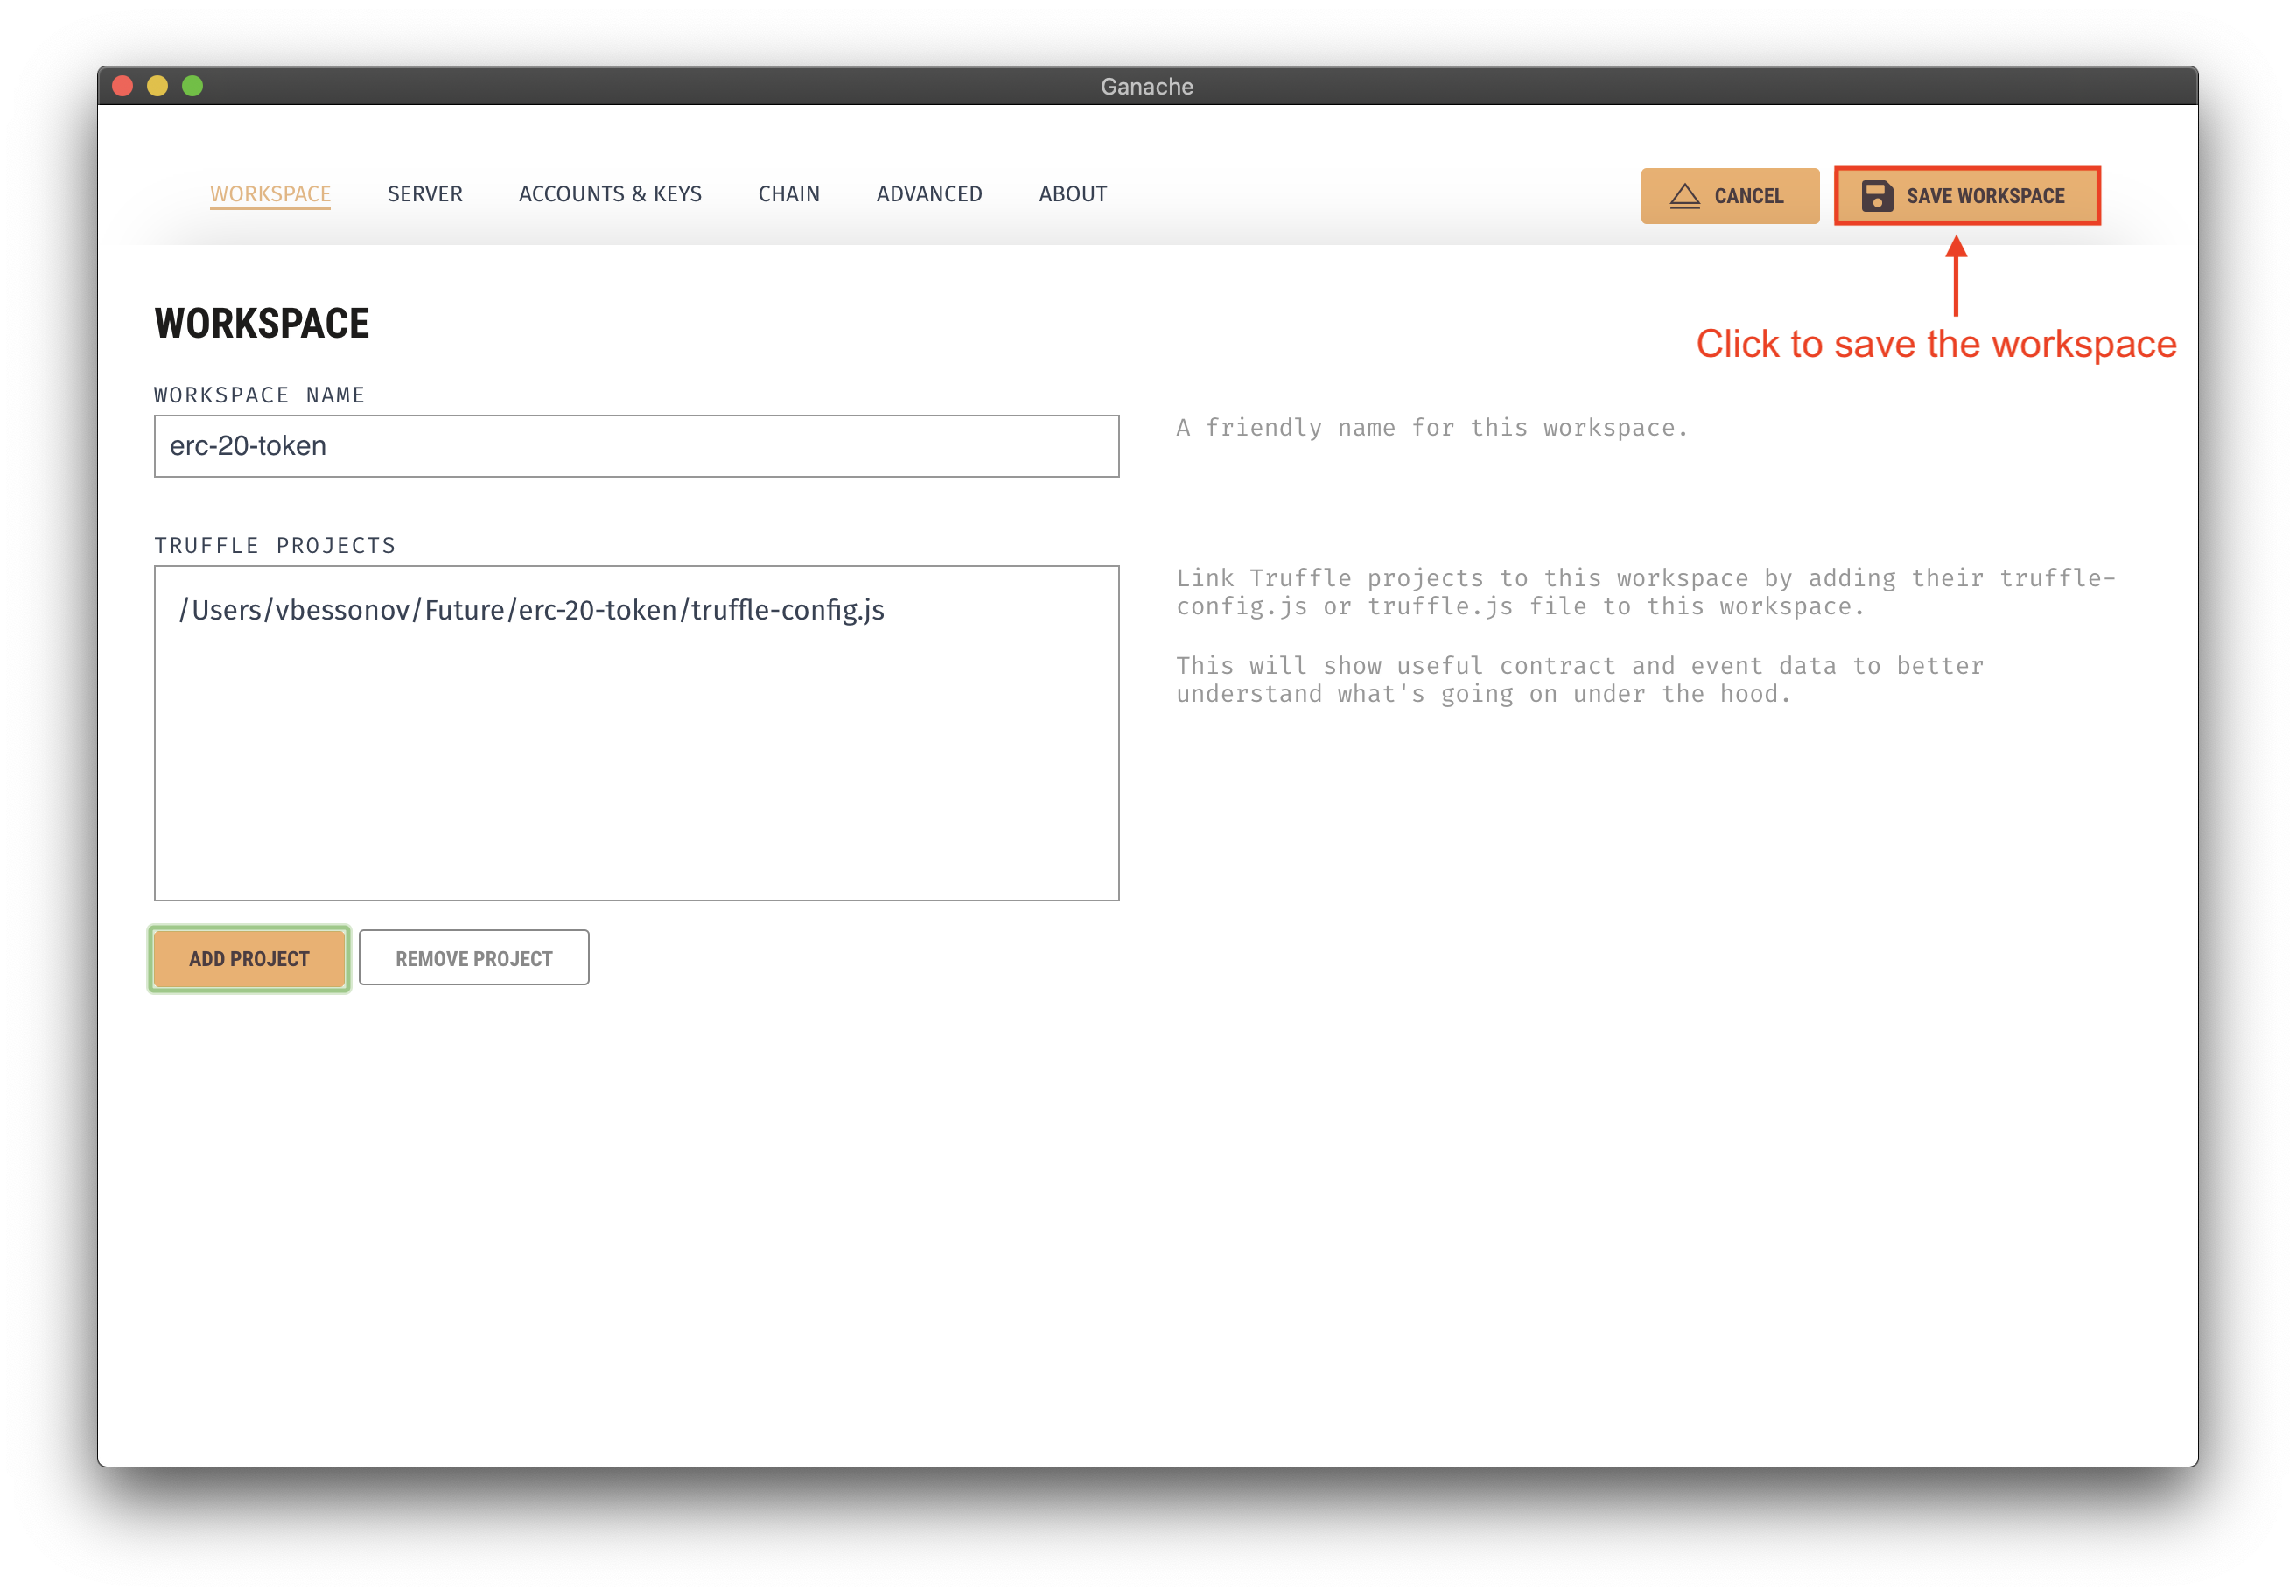The height and width of the screenshot is (1596, 2296).
Task: Click the Workspace page heading
Action: tap(262, 324)
